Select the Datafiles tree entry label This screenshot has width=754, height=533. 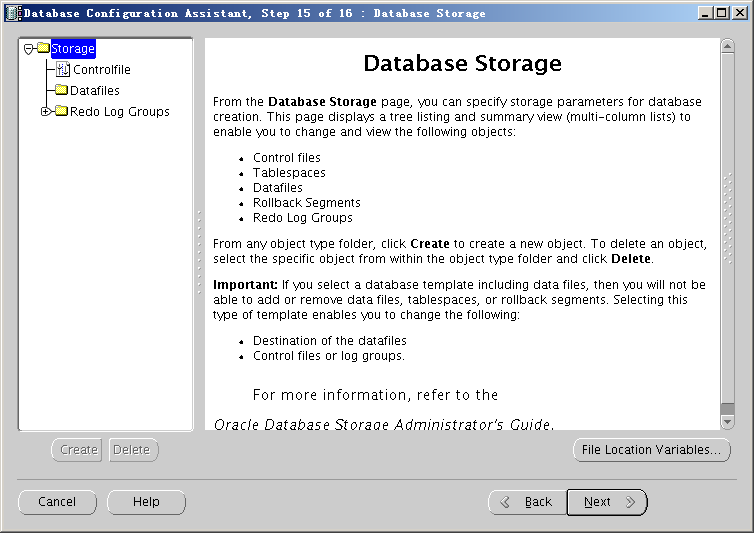[x=94, y=91]
